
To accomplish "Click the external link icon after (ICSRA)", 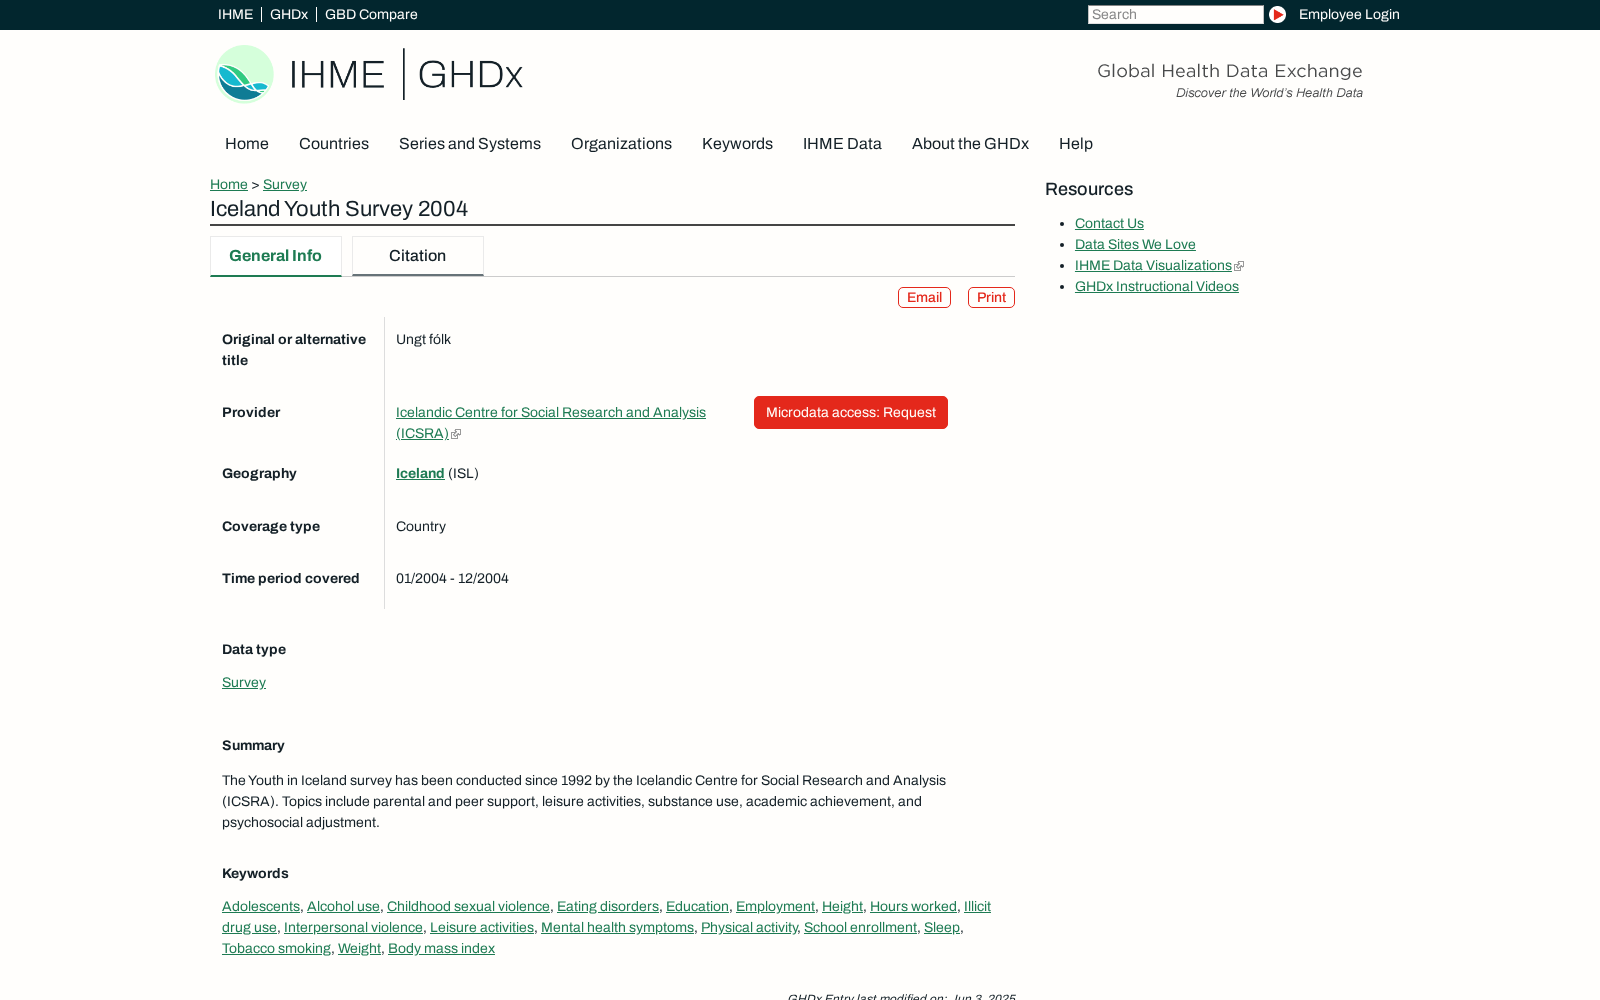I will (456, 434).
